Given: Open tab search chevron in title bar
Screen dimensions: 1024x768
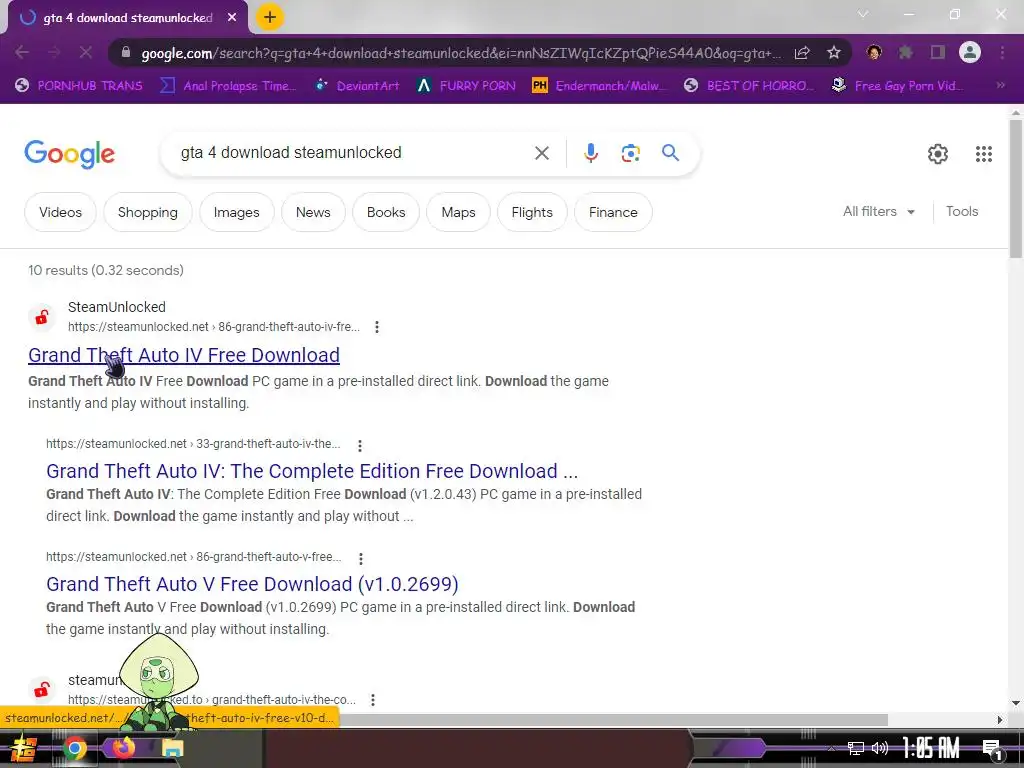Looking at the screenshot, I should [863, 14].
